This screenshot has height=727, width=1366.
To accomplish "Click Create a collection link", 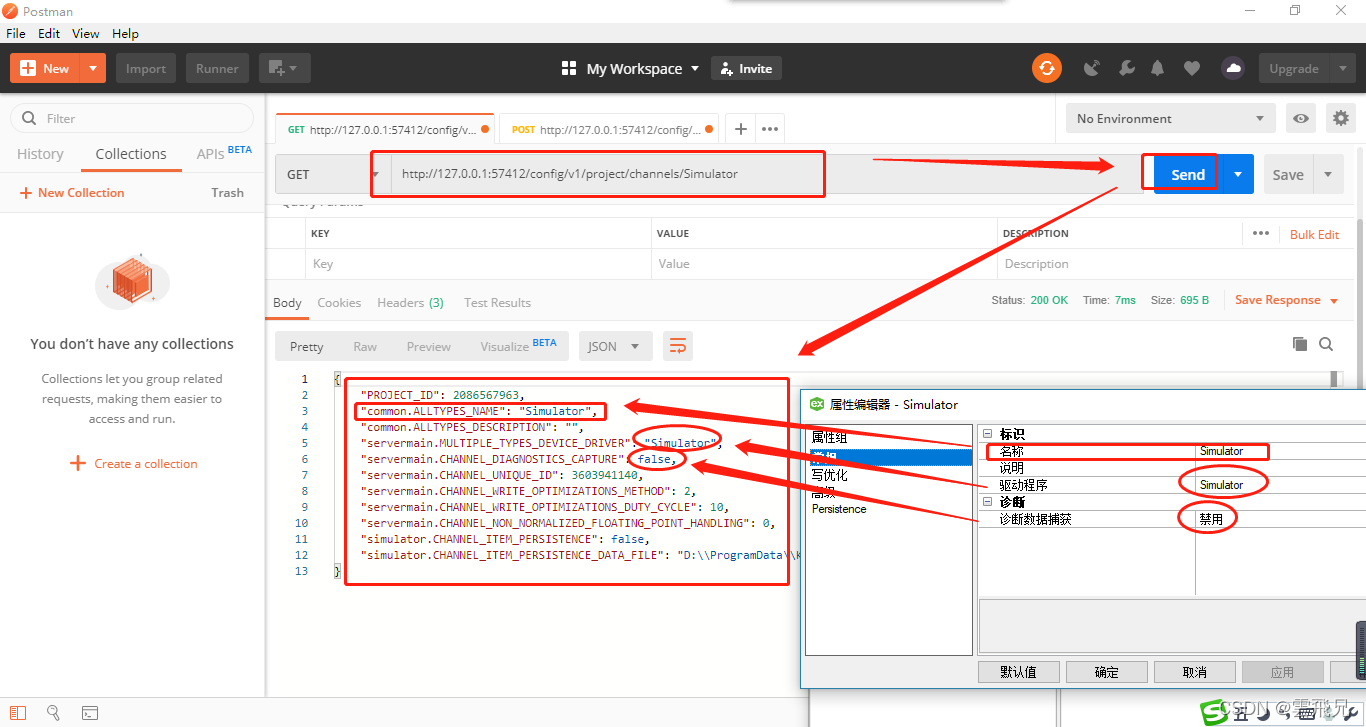I will (133, 464).
